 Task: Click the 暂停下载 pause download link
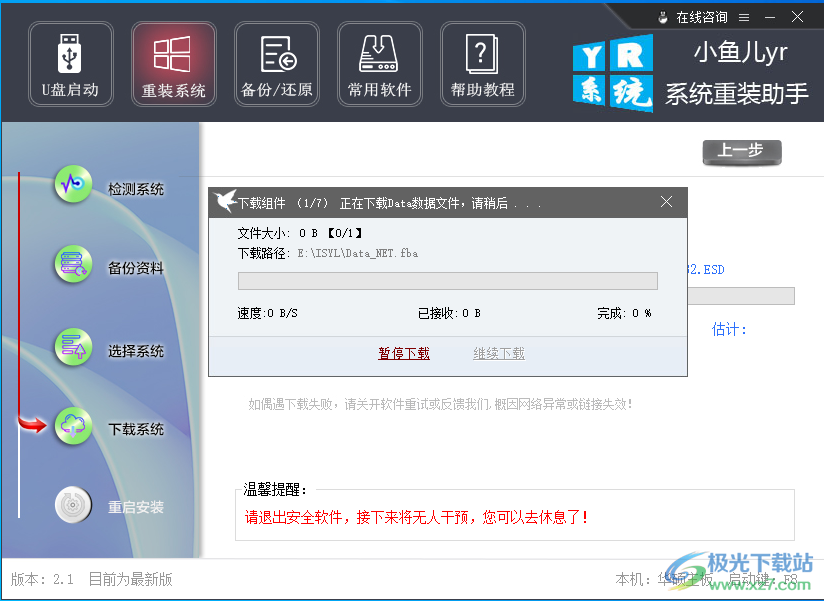pos(404,354)
